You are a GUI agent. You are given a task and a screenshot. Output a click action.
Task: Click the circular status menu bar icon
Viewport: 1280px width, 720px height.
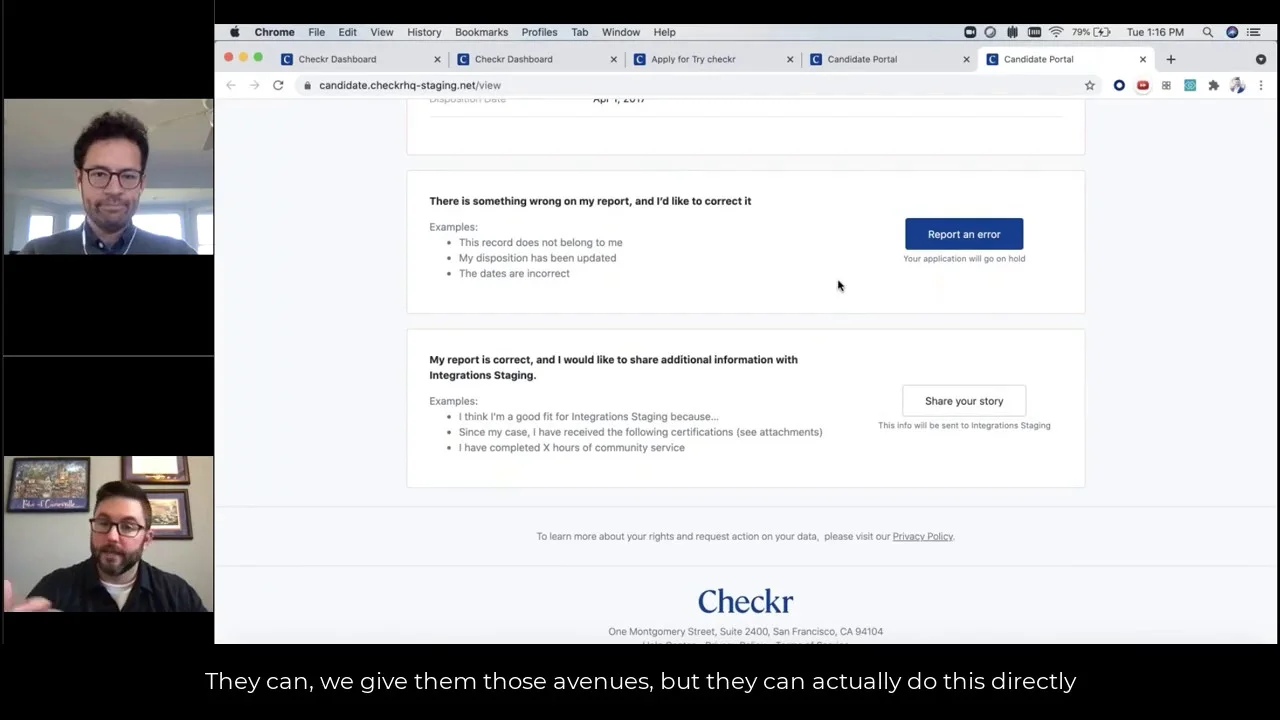tap(990, 32)
